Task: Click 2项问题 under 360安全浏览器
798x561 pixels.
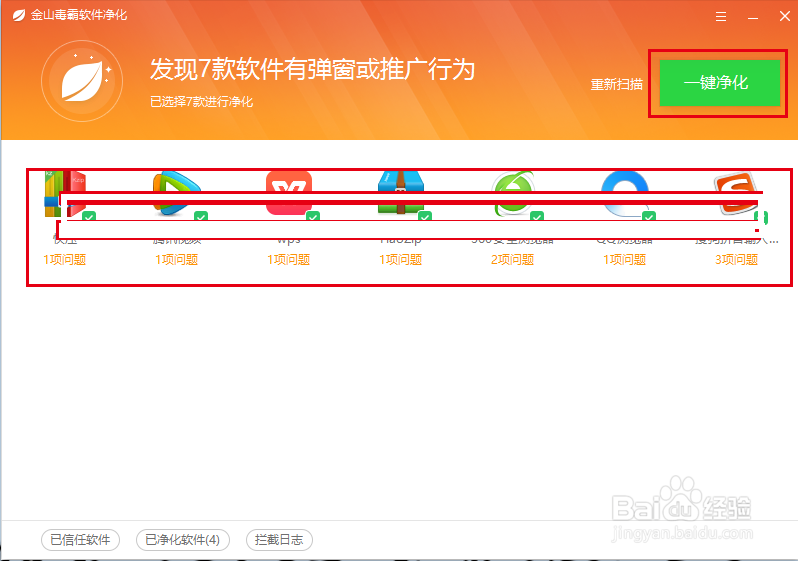Action: (512, 260)
